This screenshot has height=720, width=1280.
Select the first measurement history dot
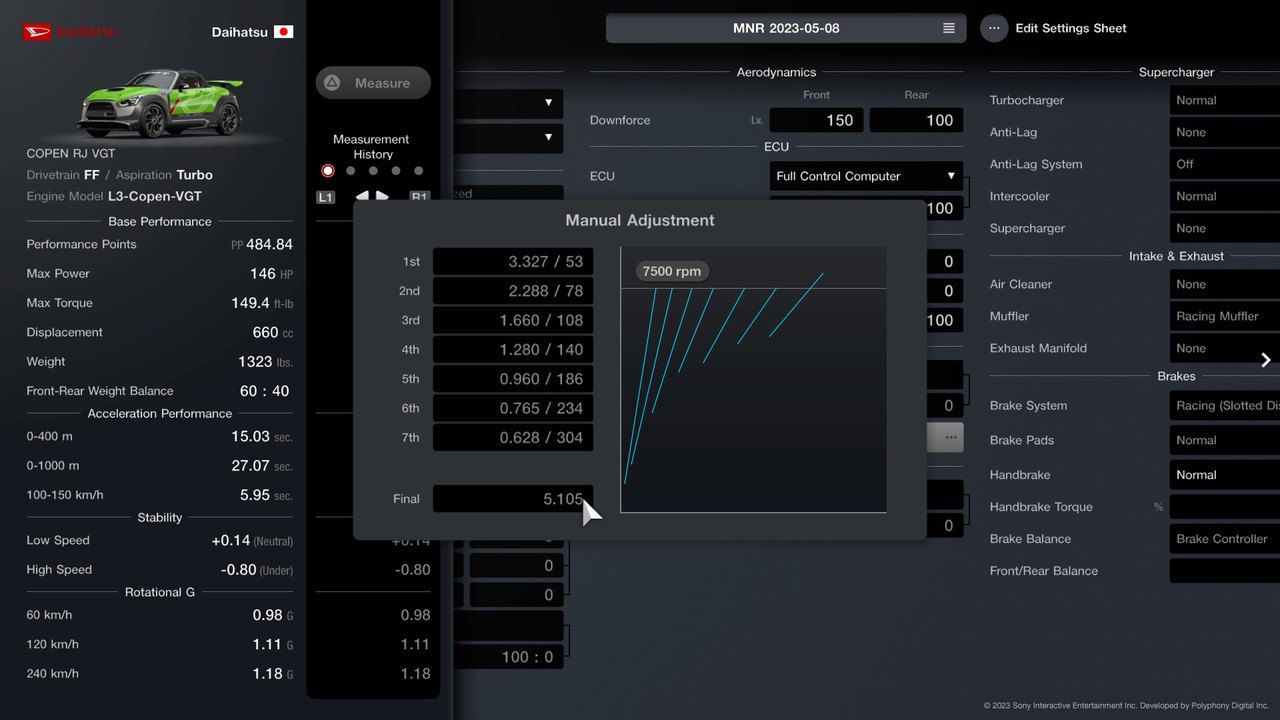[x=327, y=171]
